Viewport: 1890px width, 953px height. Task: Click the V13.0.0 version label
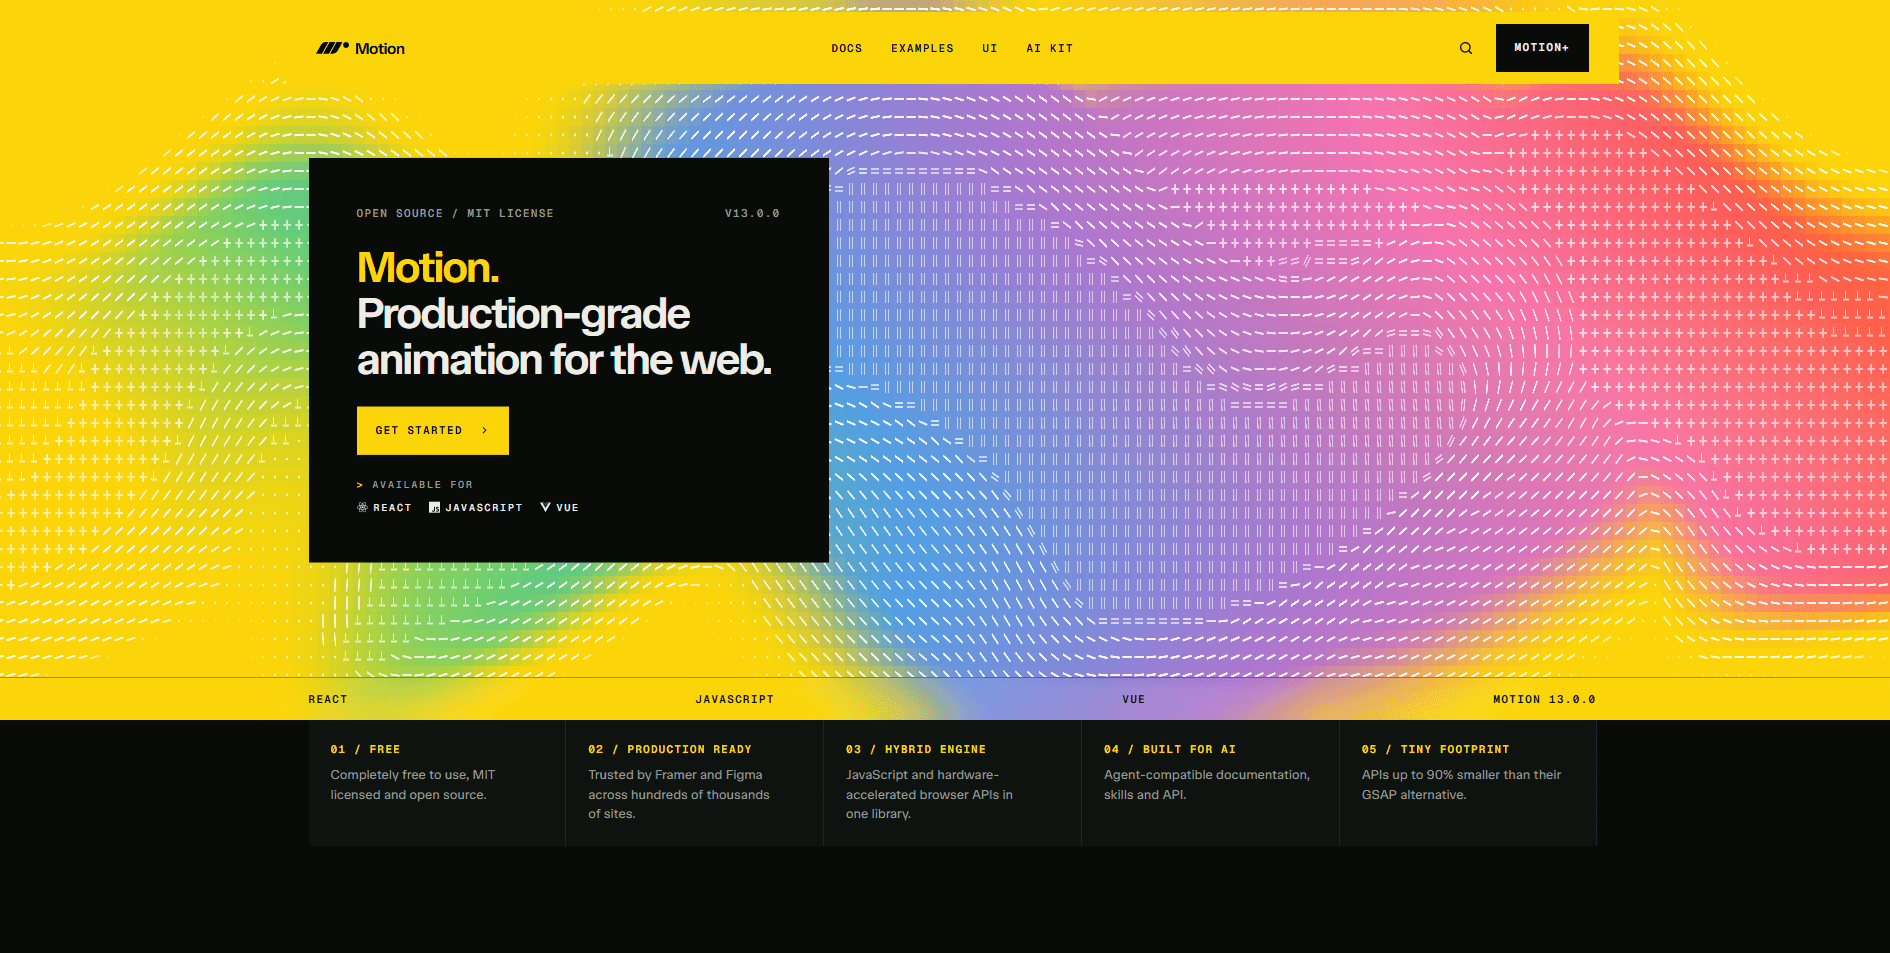click(x=752, y=213)
